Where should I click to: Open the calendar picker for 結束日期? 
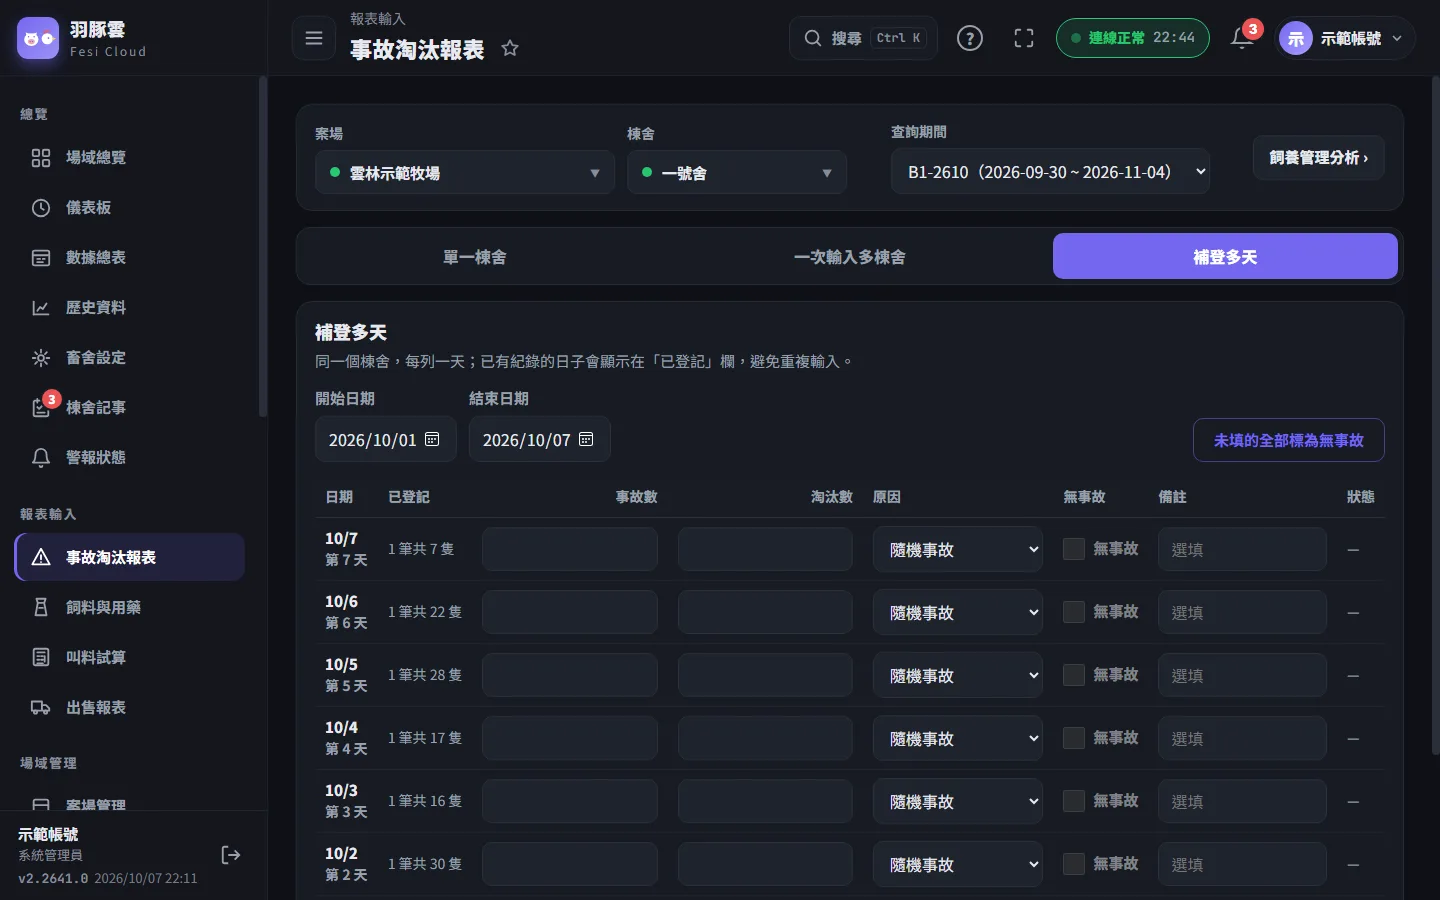(586, 440)
